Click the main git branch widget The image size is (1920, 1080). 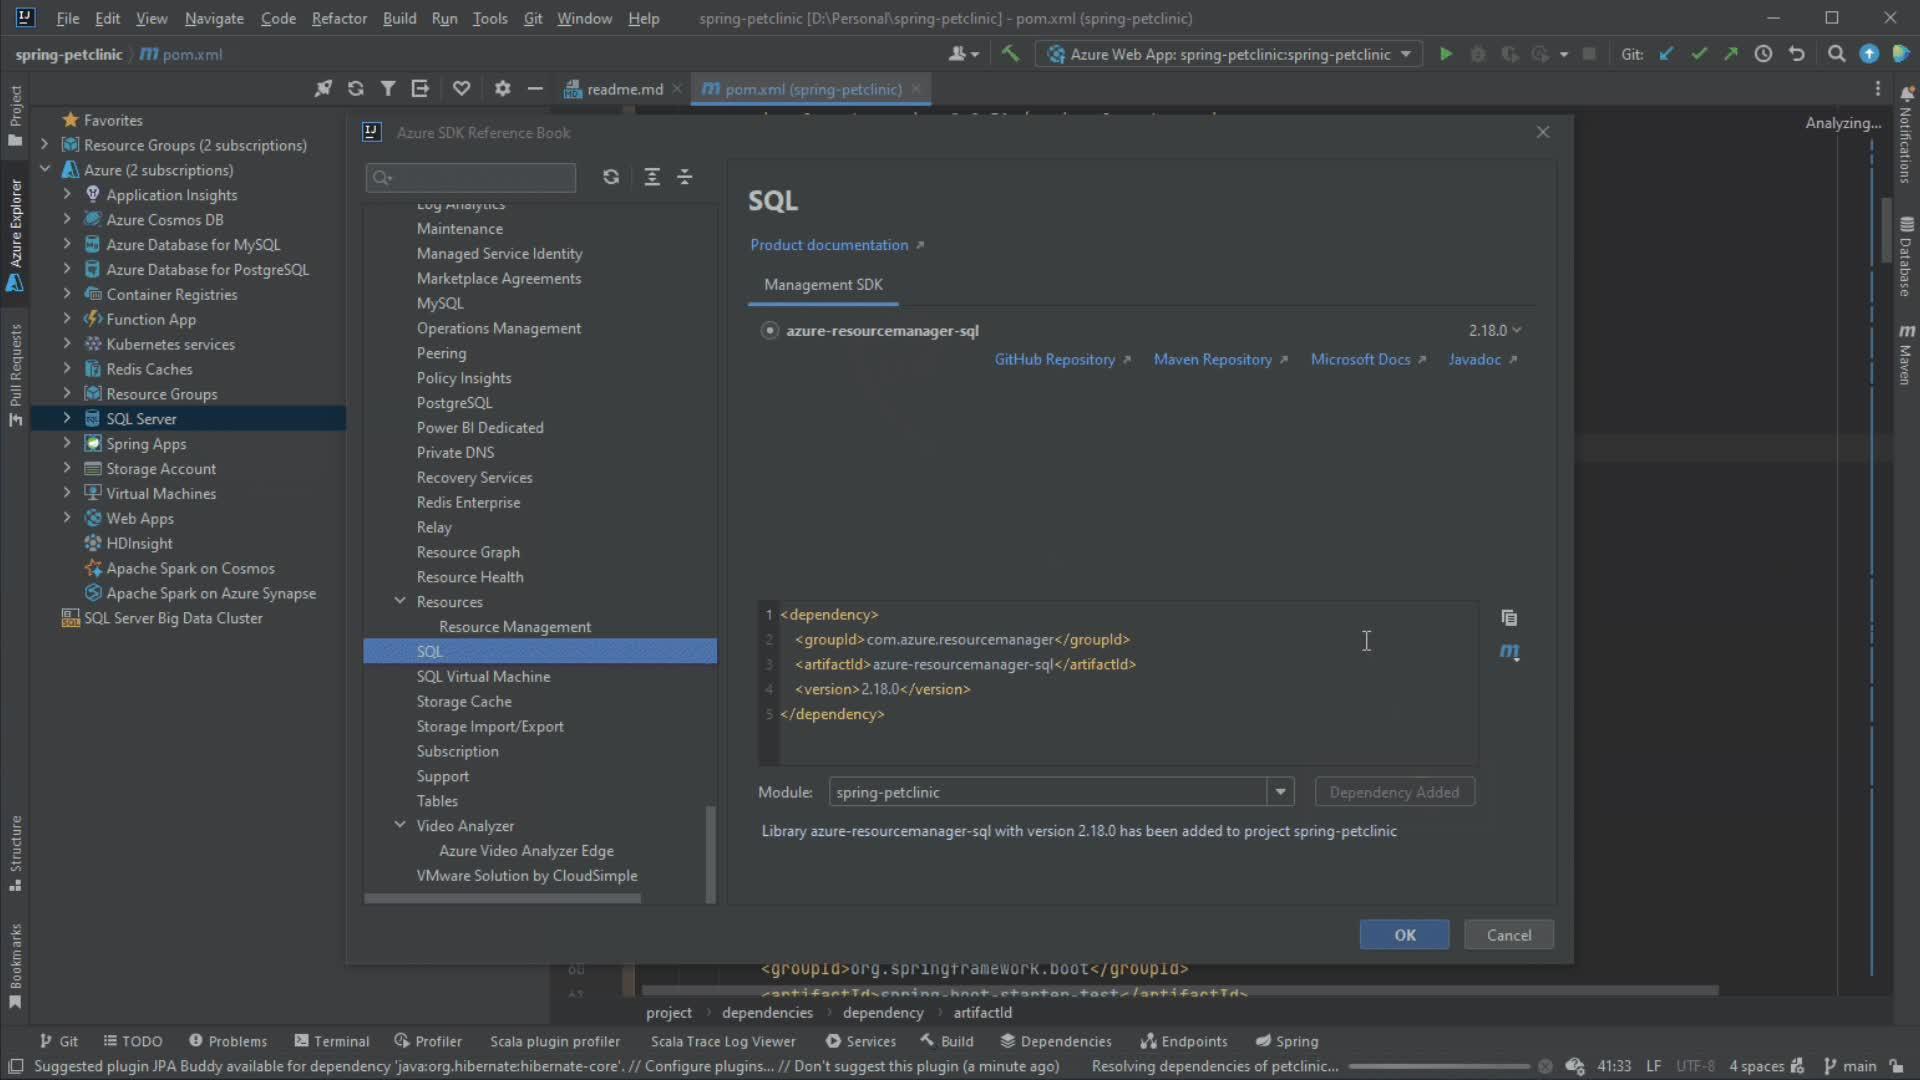coord(1850,1066)
